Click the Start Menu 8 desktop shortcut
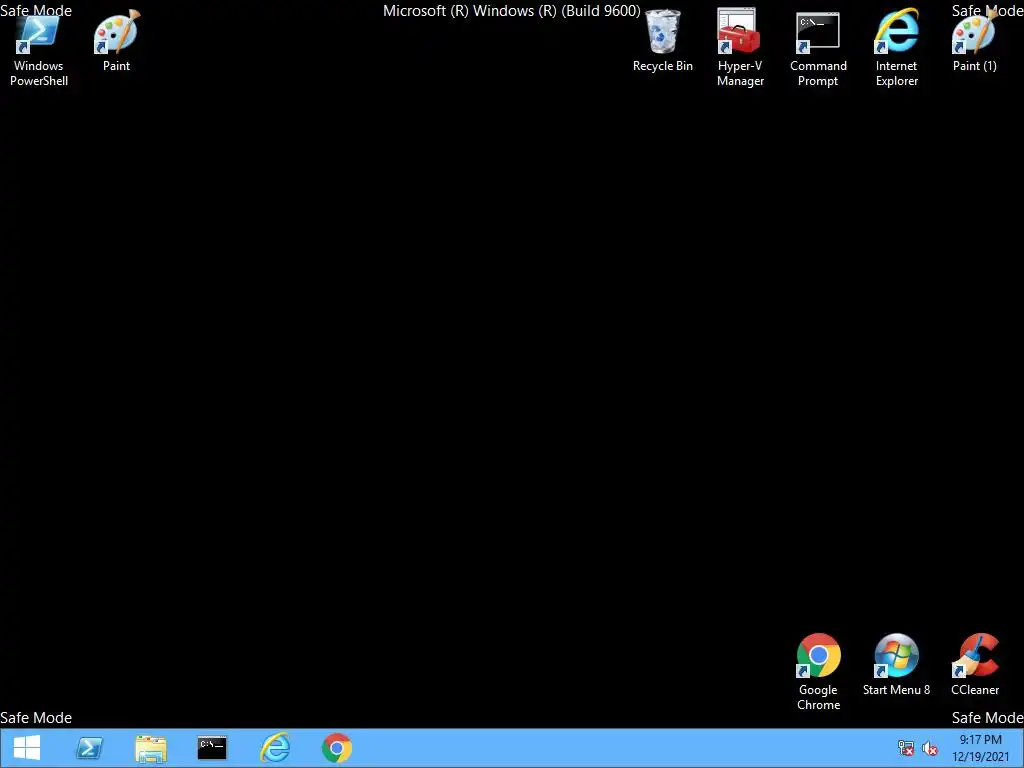The height and width of the screenshot is (768, 1024). click(x=896, y=665)
